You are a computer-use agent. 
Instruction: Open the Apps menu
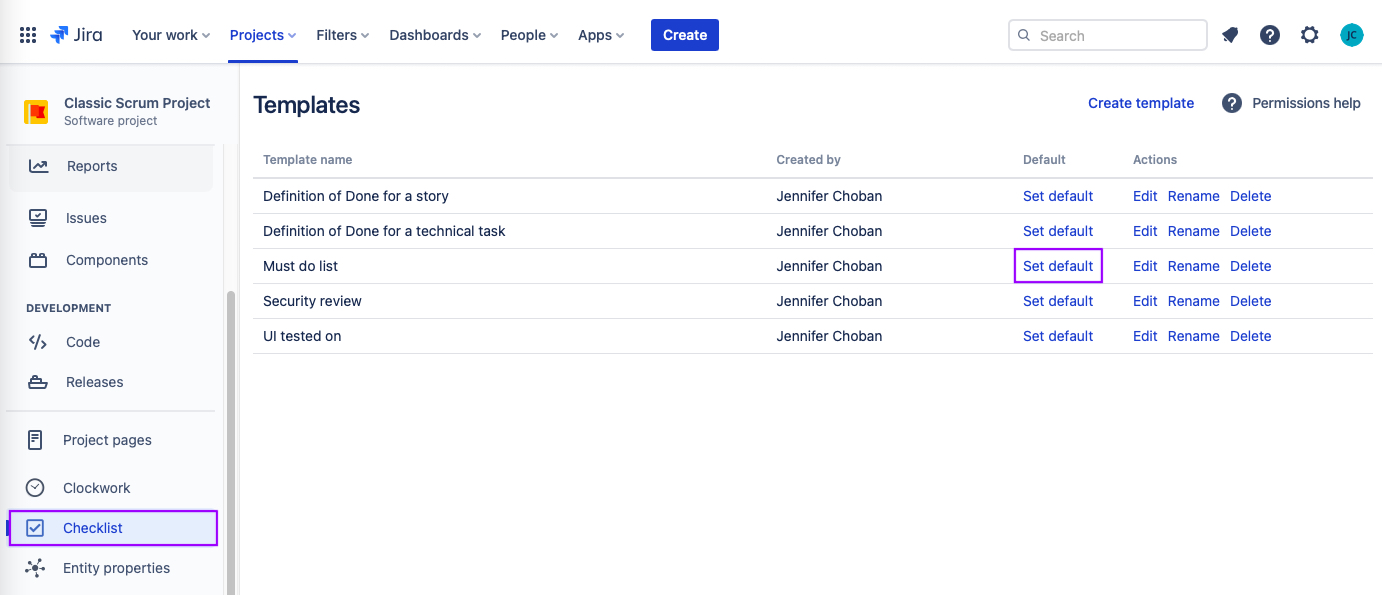[601, 35]
